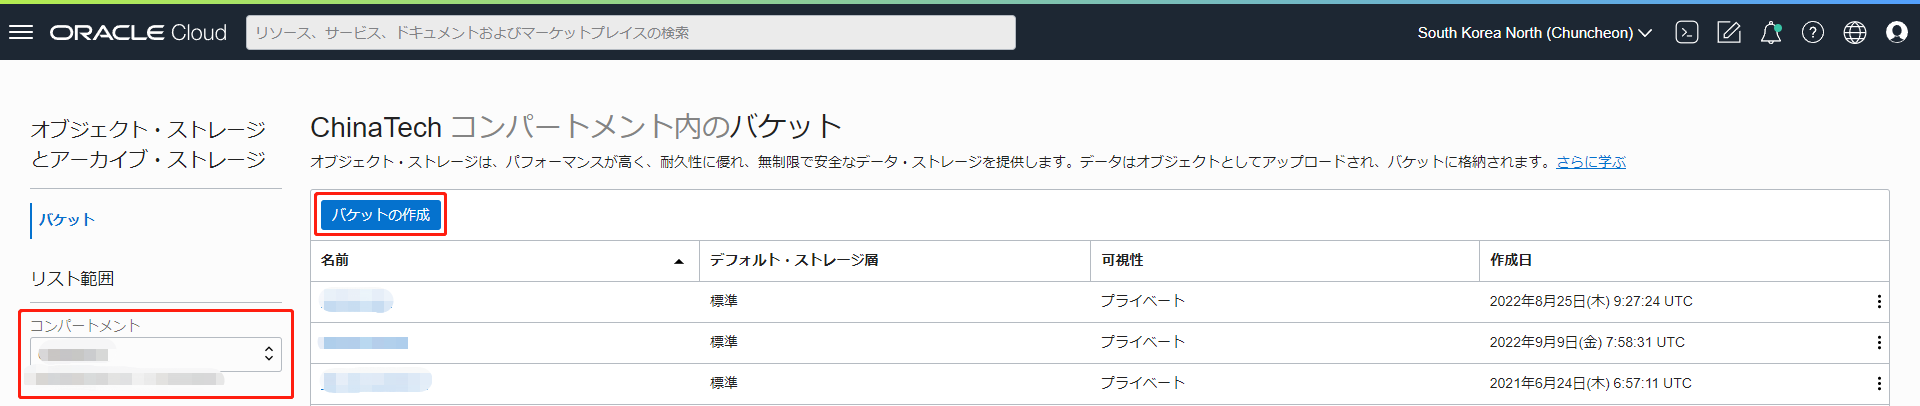Open the help question mark icon
Image resolution: width=1920 pixels, height=406 pixels.
coord(1813,33)
